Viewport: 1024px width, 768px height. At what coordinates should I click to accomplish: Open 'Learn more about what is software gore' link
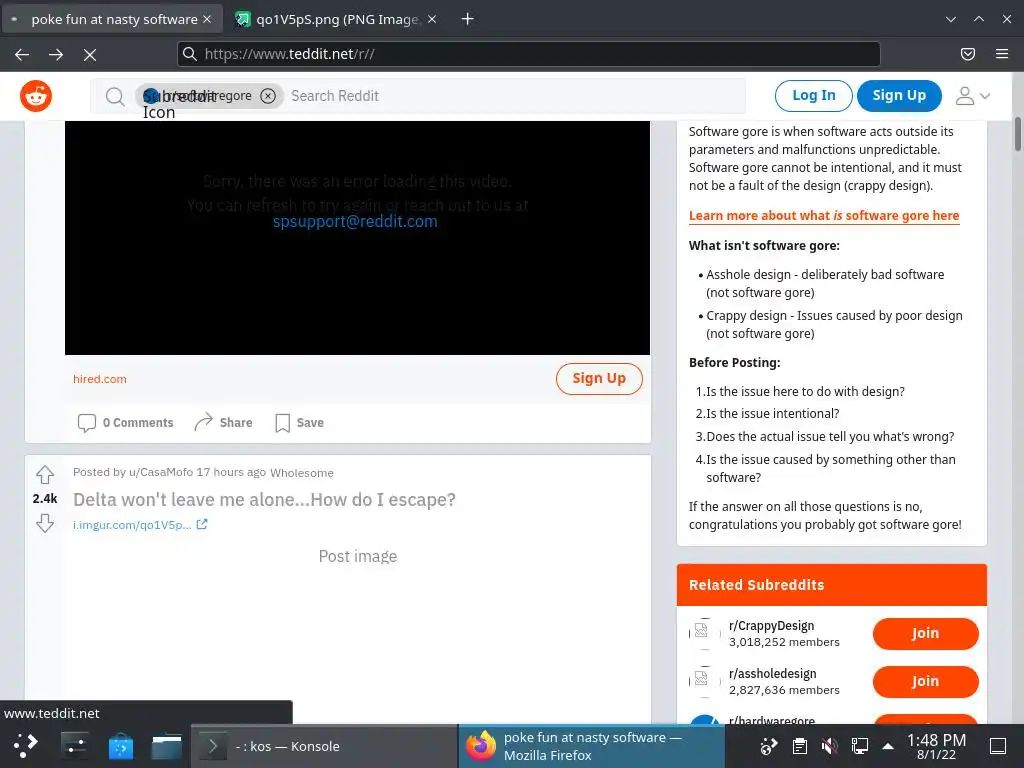pyautogui.click(x=824, y=216)
